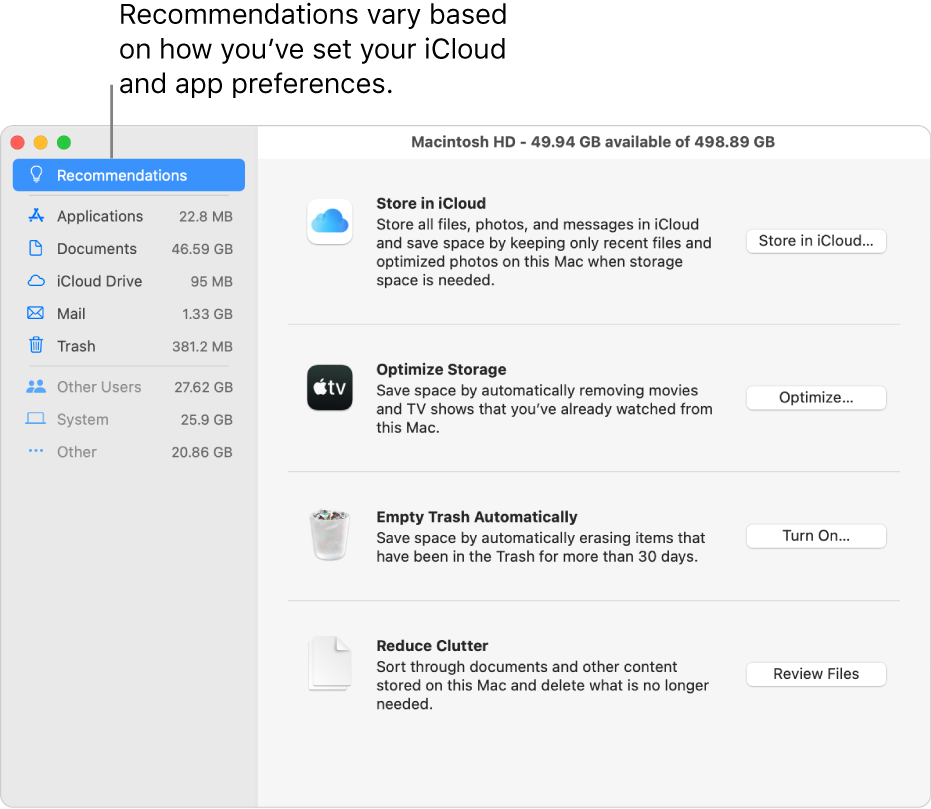This screenshot has width=931, height=809.
Task: Click the iCloud app icon
Action: pyautogui.click(x=330, y=222)
